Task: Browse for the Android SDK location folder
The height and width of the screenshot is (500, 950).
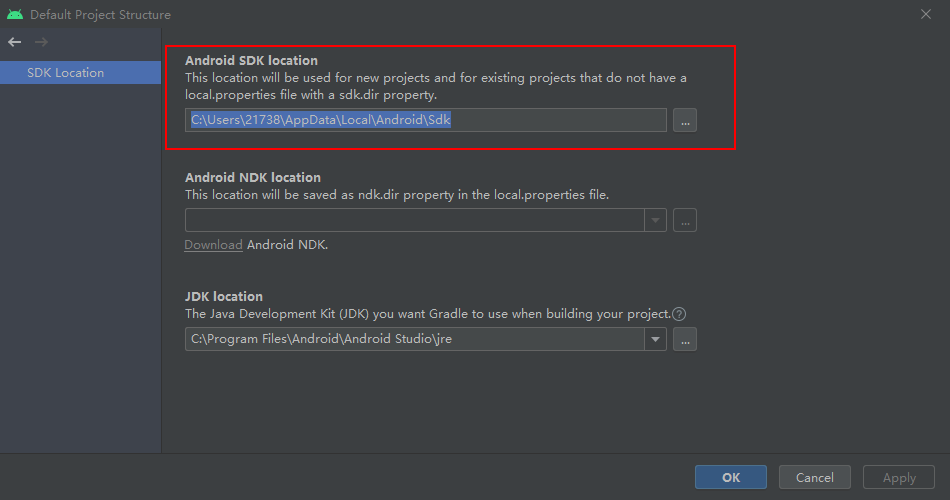Action: (x=685, y=120)
